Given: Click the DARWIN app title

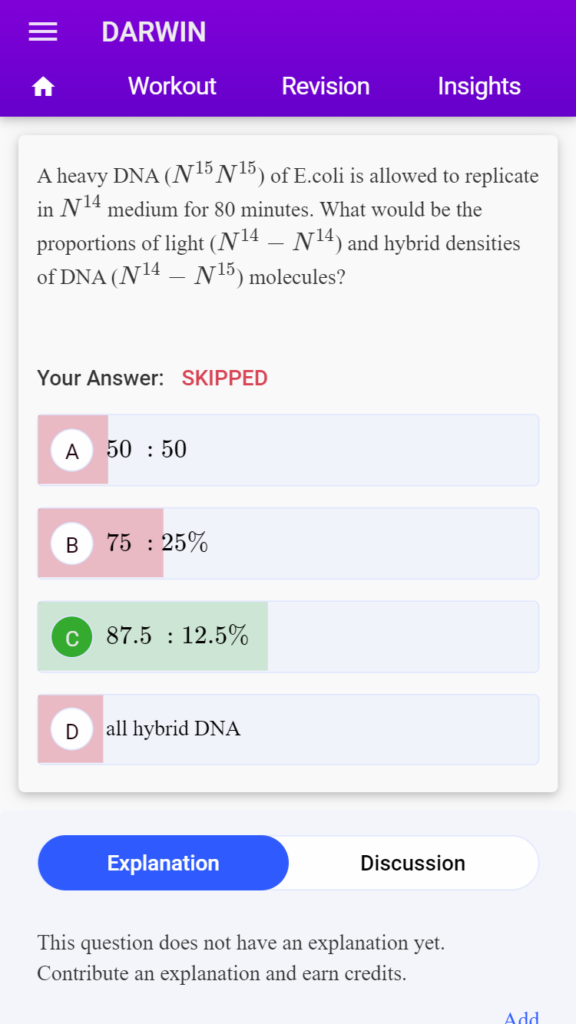Looking at the screenshot, I should [x=153, y=32].
